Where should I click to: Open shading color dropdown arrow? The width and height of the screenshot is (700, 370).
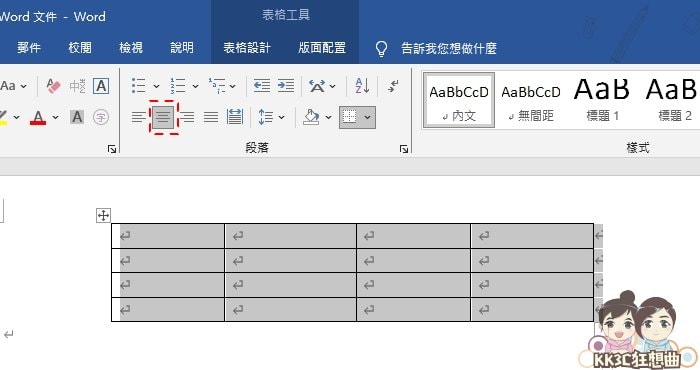point(329,117)
